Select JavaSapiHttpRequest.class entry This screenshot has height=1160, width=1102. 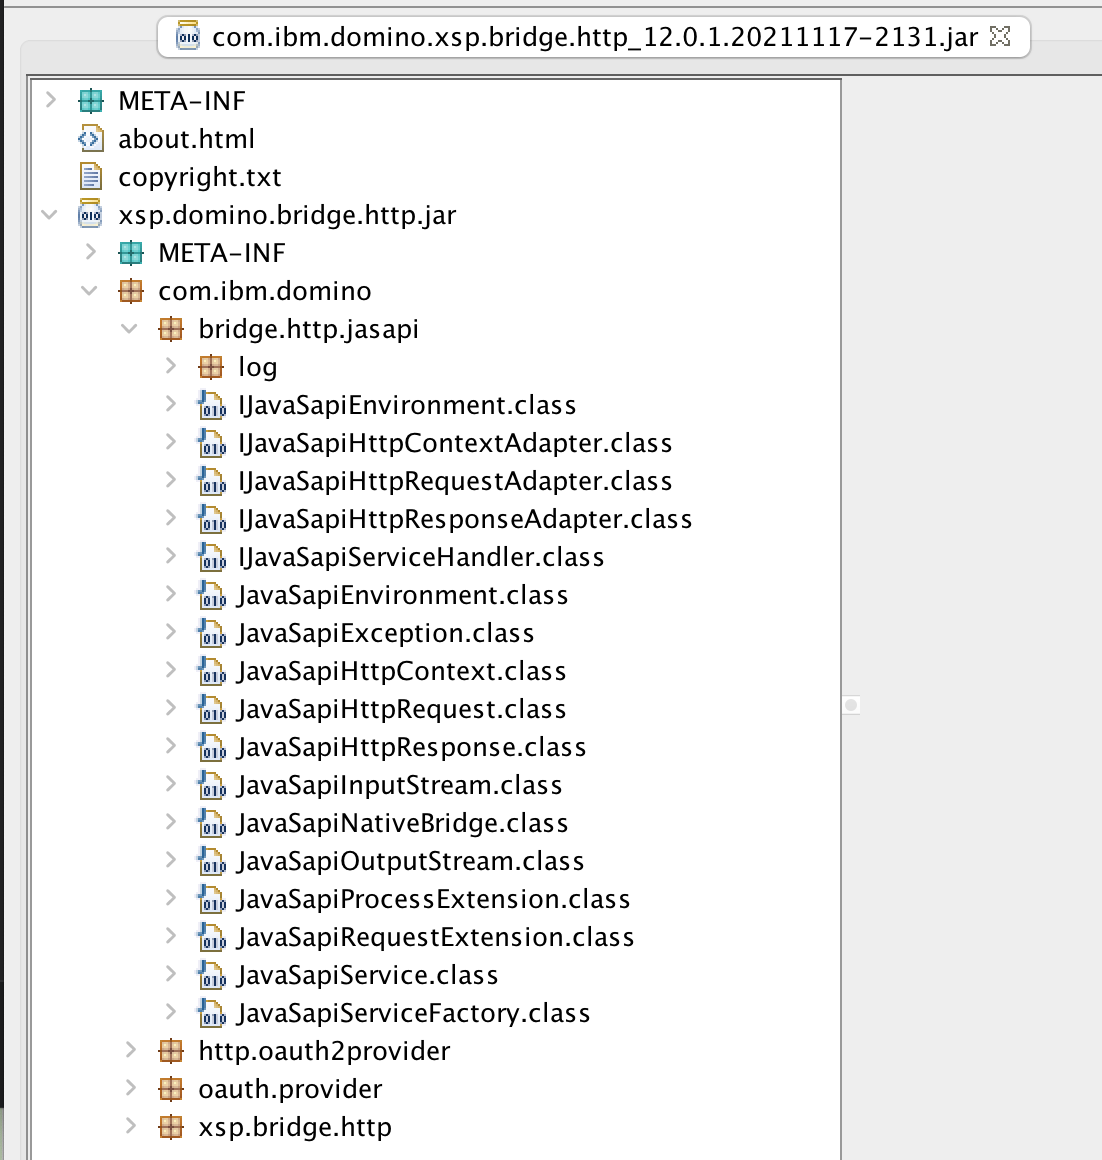click(402, 709)
